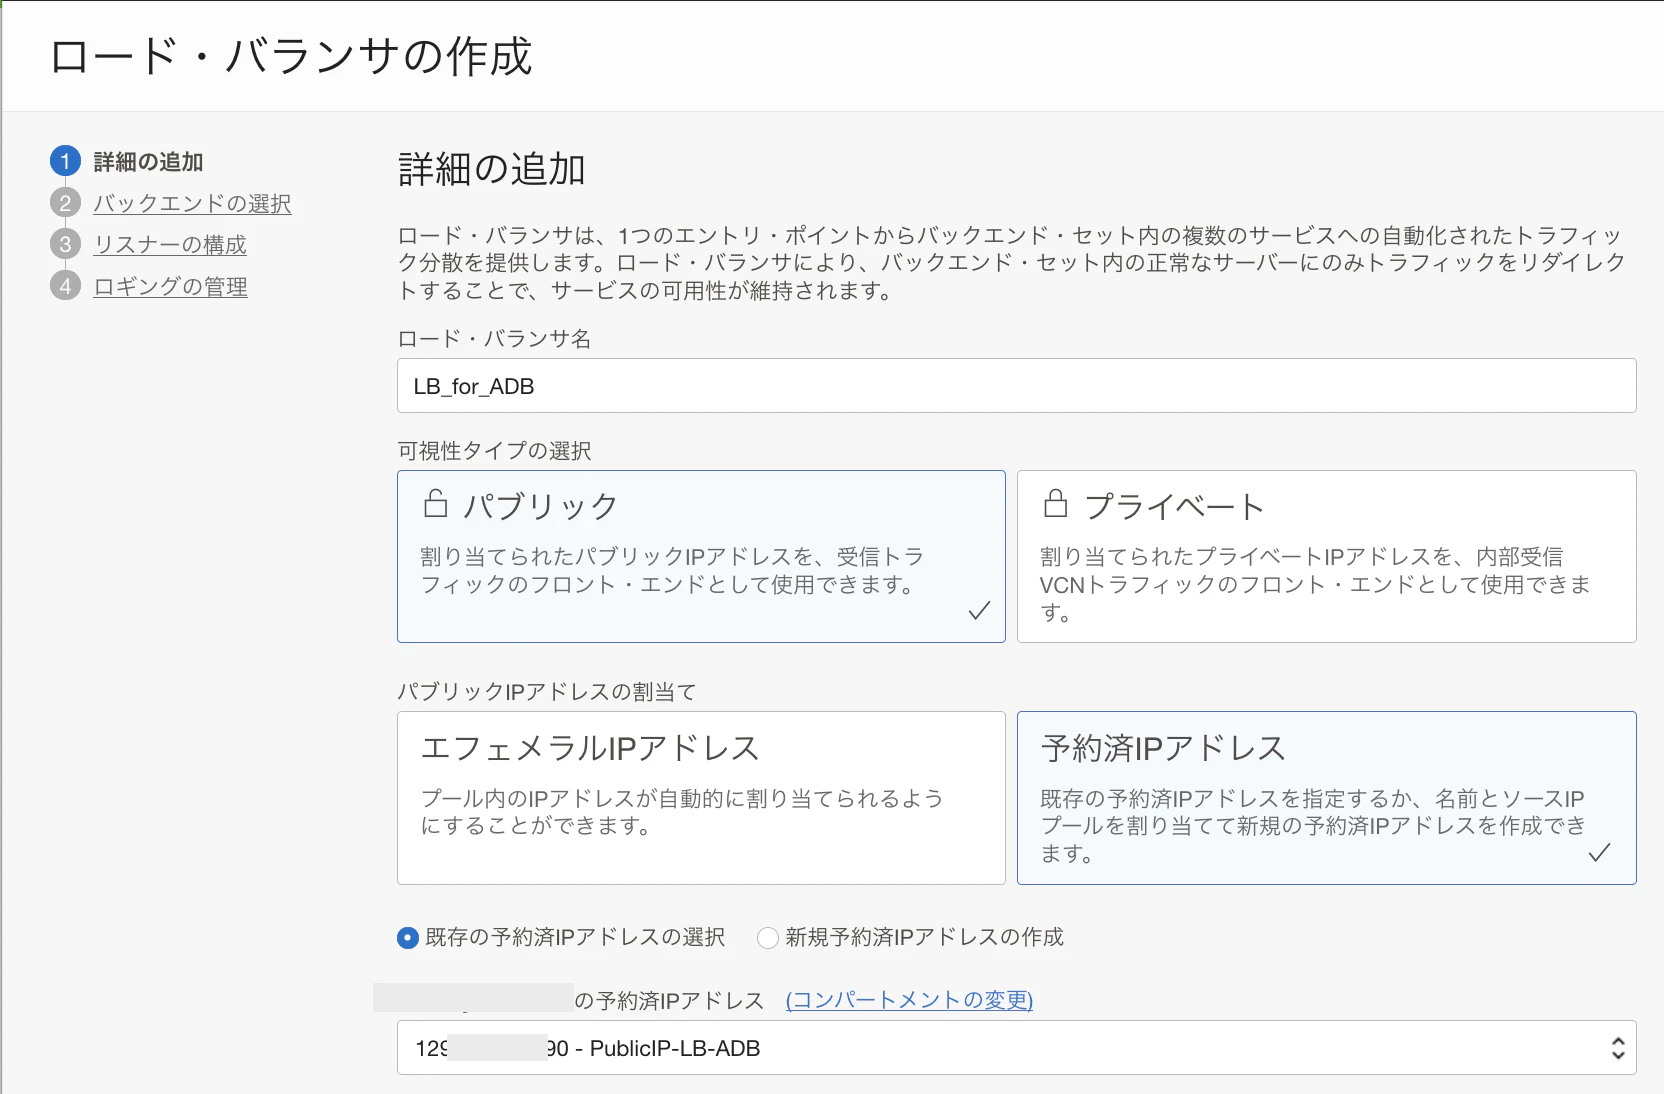Click the パブリックIPアドレスの割当て label
This screenshot has width=1664, height=1094.
(x=547, y=692)
